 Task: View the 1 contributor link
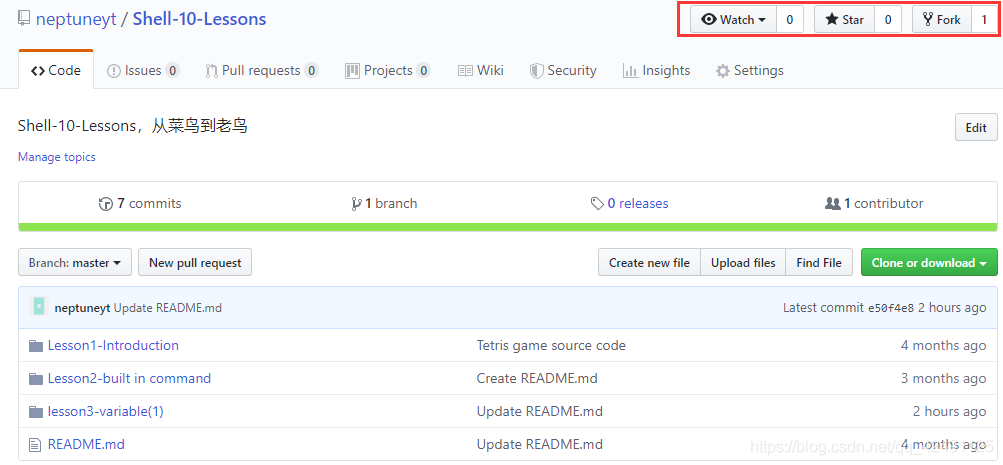(x=874, y=203)
